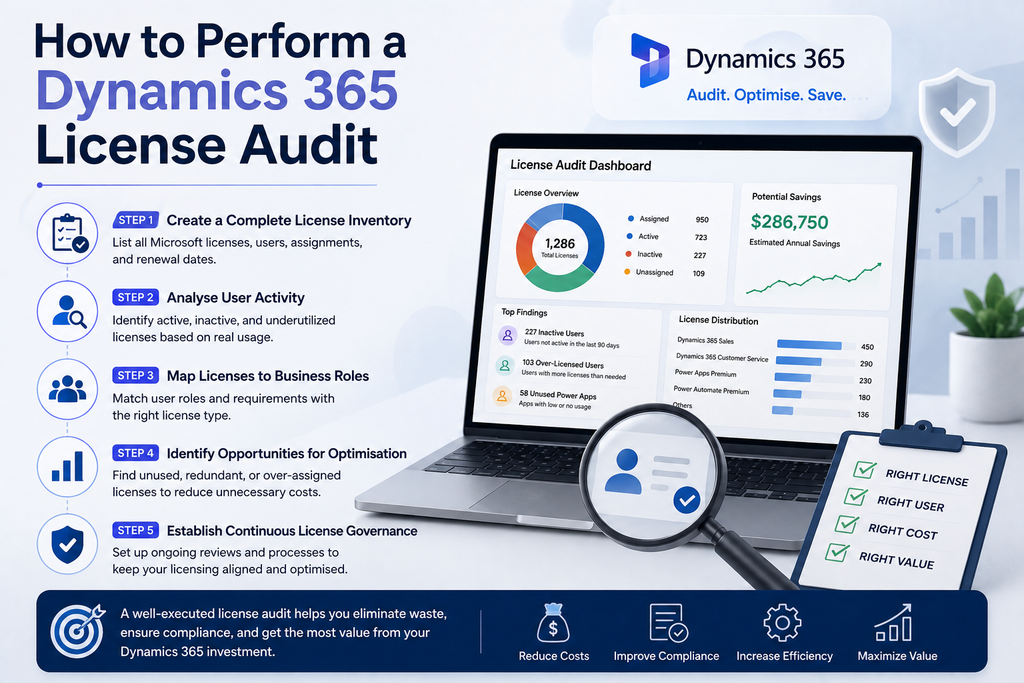Click the target bullseye icon in footer banner
Screen dimensions: 1024x683
(78, 630)
